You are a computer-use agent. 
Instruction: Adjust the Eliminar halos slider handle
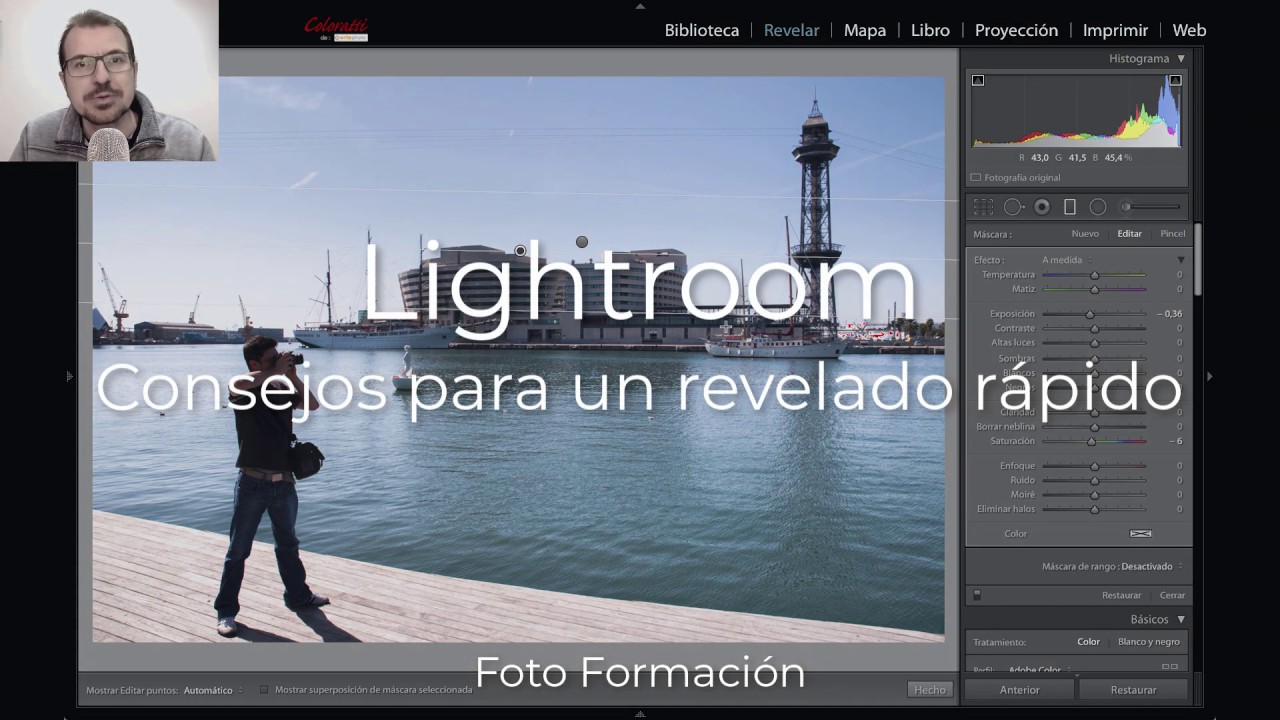[1094, 509]
